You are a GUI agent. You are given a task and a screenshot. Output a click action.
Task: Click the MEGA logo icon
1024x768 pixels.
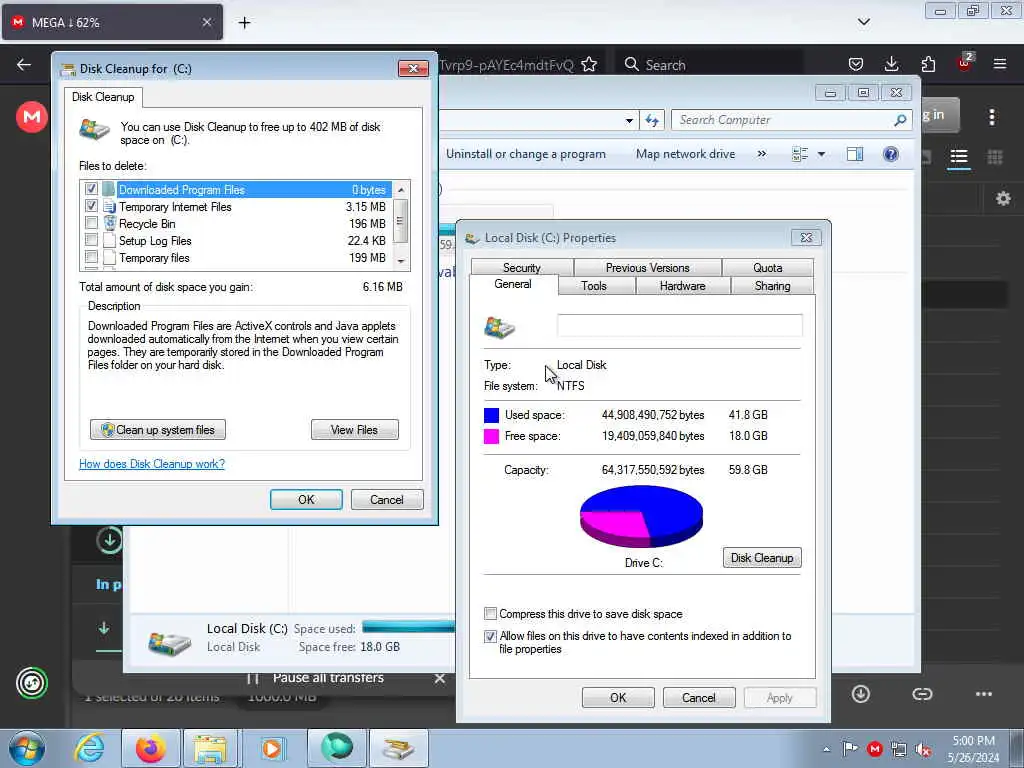pos(31,118)
